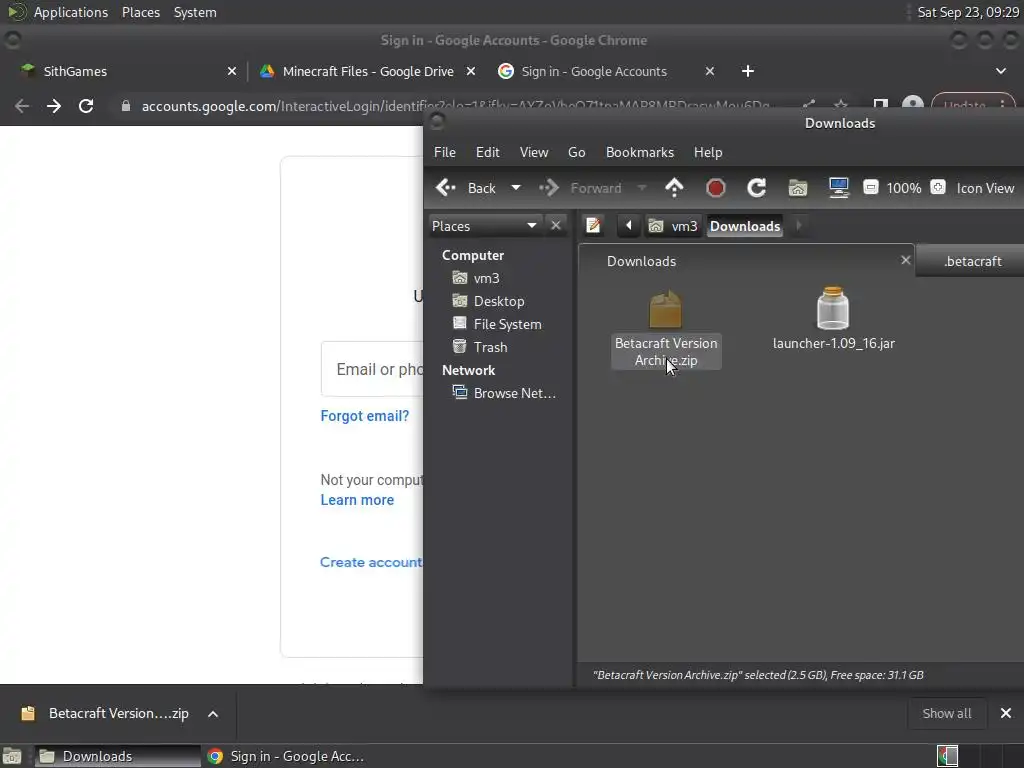The image size is (1024, 768).
Task: Click the Forgot email? link
Action: click(x=364, y=416)
